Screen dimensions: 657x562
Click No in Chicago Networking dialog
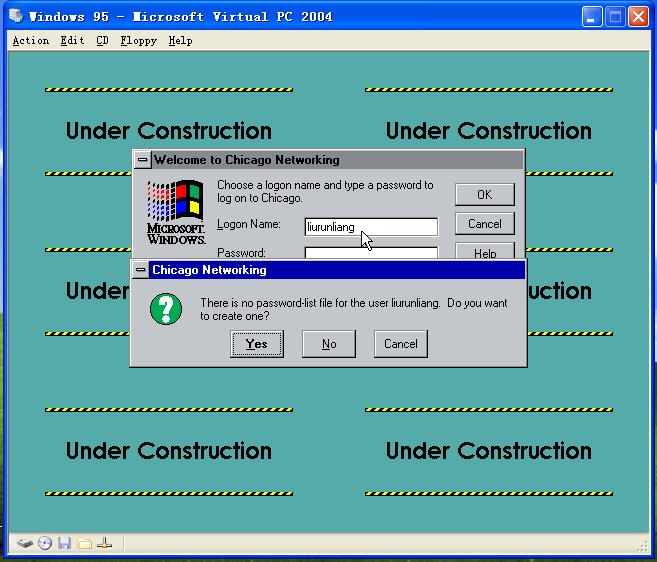[x=329, y=344]
